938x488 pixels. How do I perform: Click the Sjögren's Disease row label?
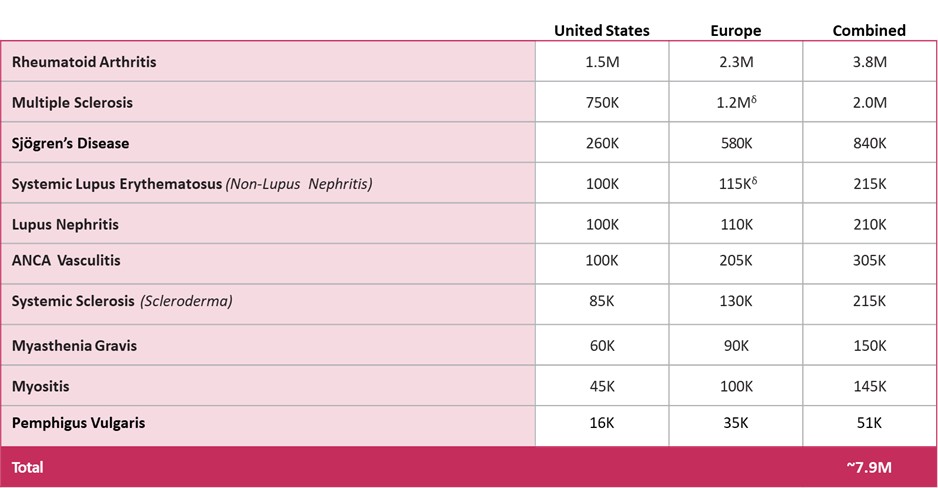(70, 143)
